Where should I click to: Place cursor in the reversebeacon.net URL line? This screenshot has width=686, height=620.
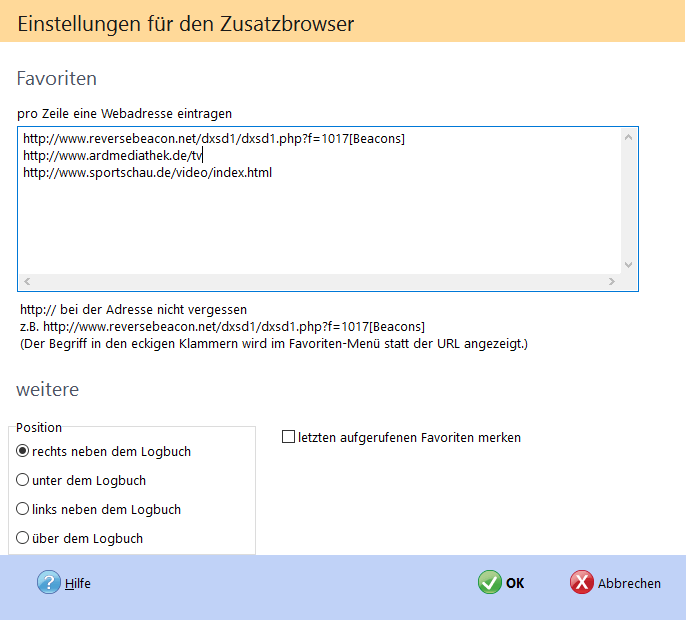(213, 139)
